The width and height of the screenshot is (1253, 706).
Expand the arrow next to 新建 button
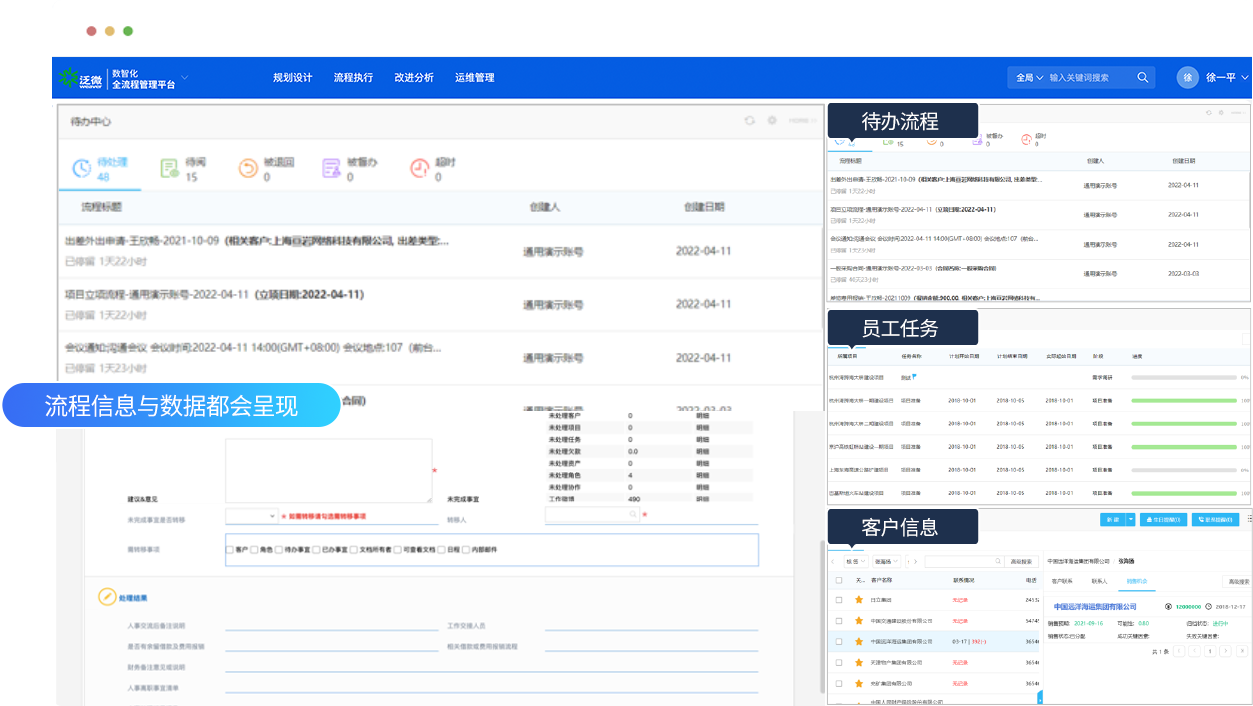1130,520
